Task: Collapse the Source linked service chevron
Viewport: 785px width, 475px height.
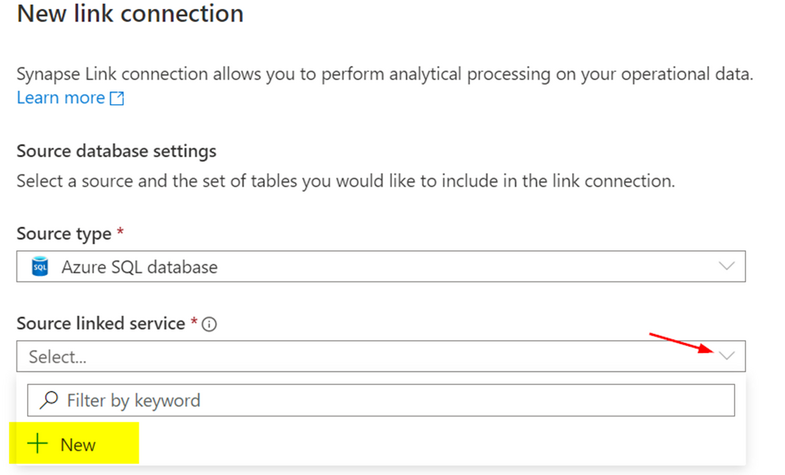Action: [x=726, y=356]
